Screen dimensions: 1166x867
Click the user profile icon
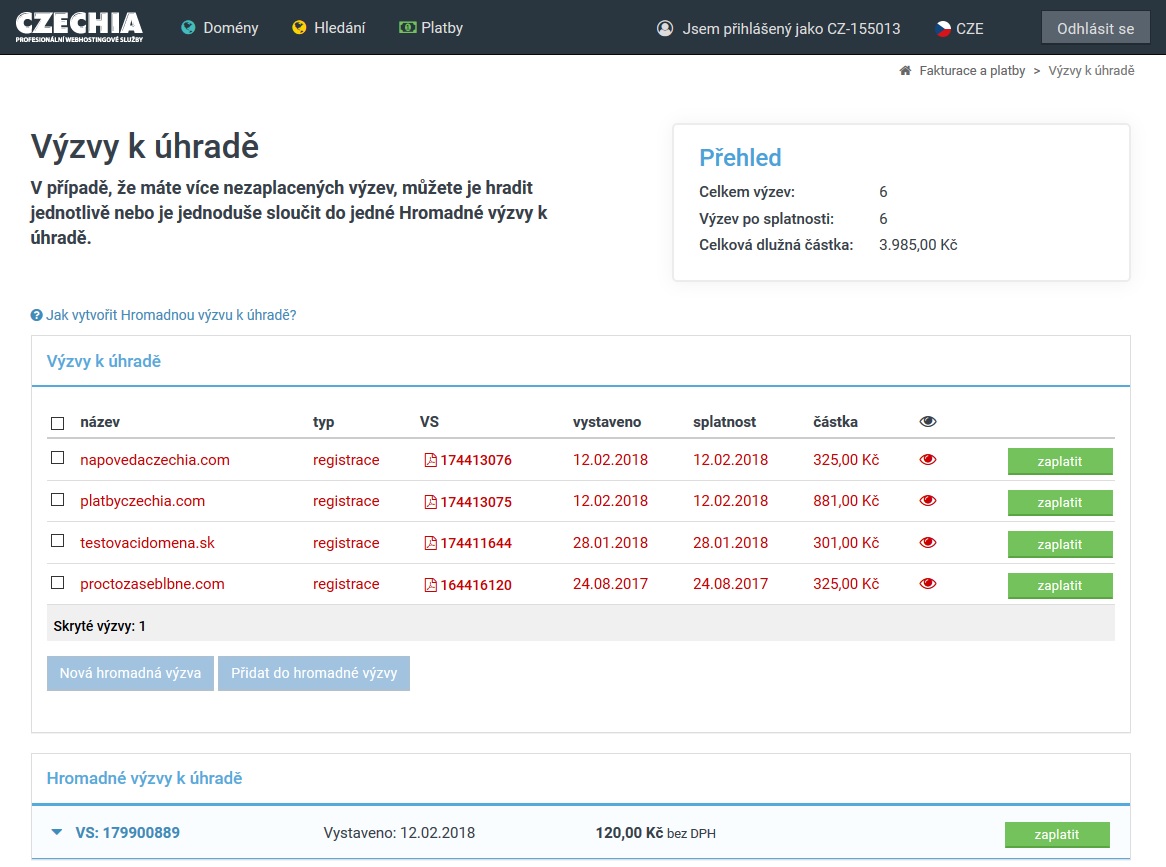665,28
